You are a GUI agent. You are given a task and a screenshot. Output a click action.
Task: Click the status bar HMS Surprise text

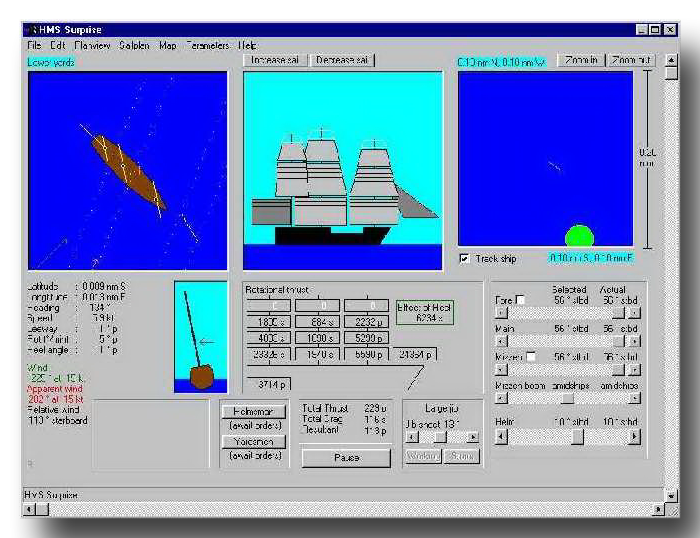click(x=50, y=495)
